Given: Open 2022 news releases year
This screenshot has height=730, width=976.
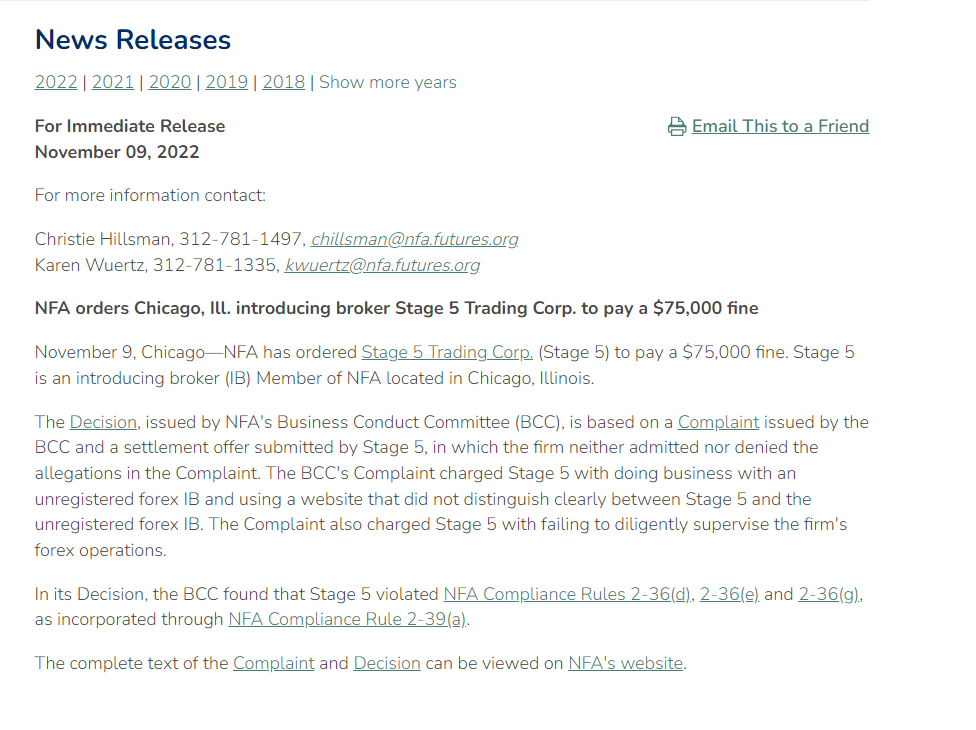Looking at the screenshot, I should [x=56, y=82].
